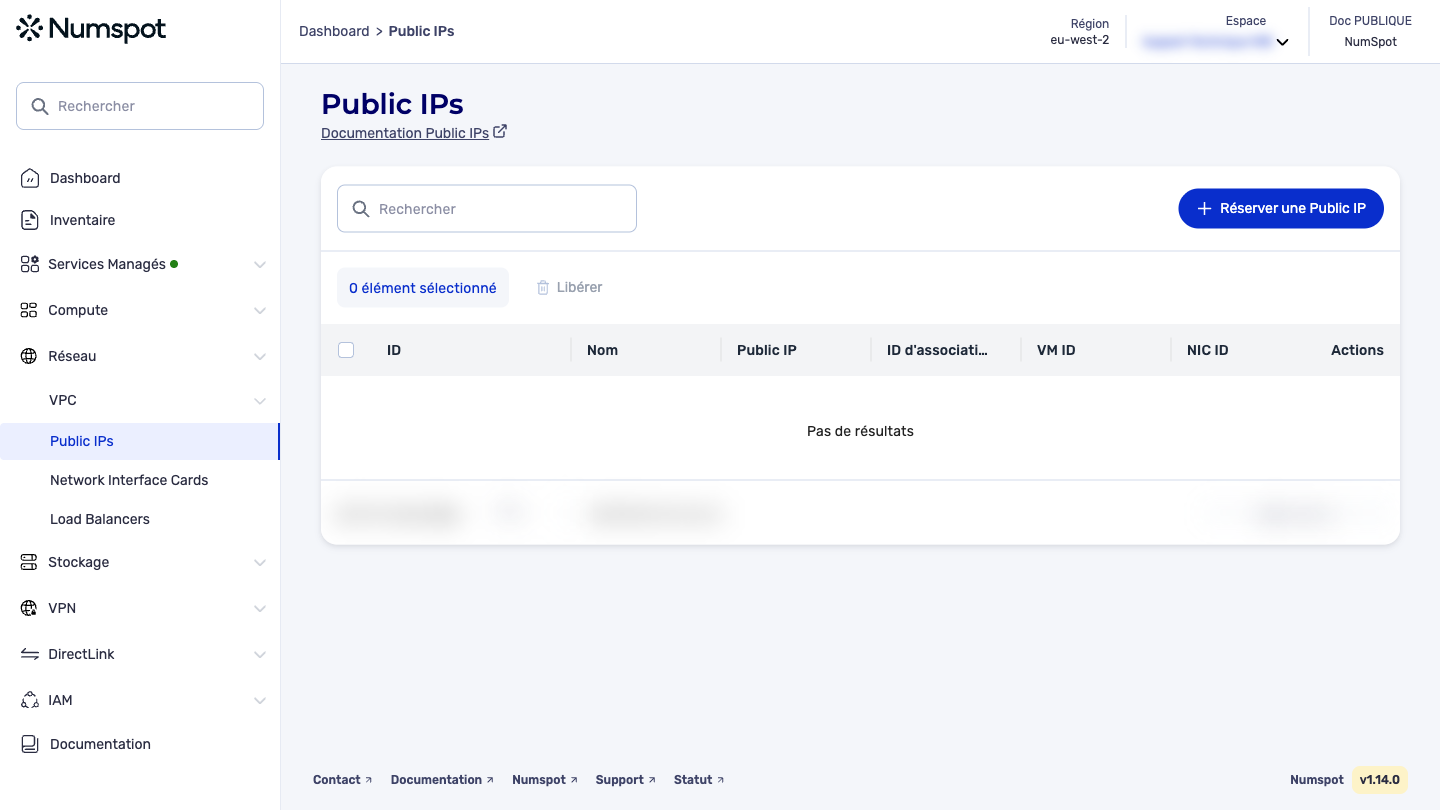Image resolution: width=1440 pixels, height=810 pixels.
Task: Click the Services Managés grid icon
Action: (x=30, y=264)
